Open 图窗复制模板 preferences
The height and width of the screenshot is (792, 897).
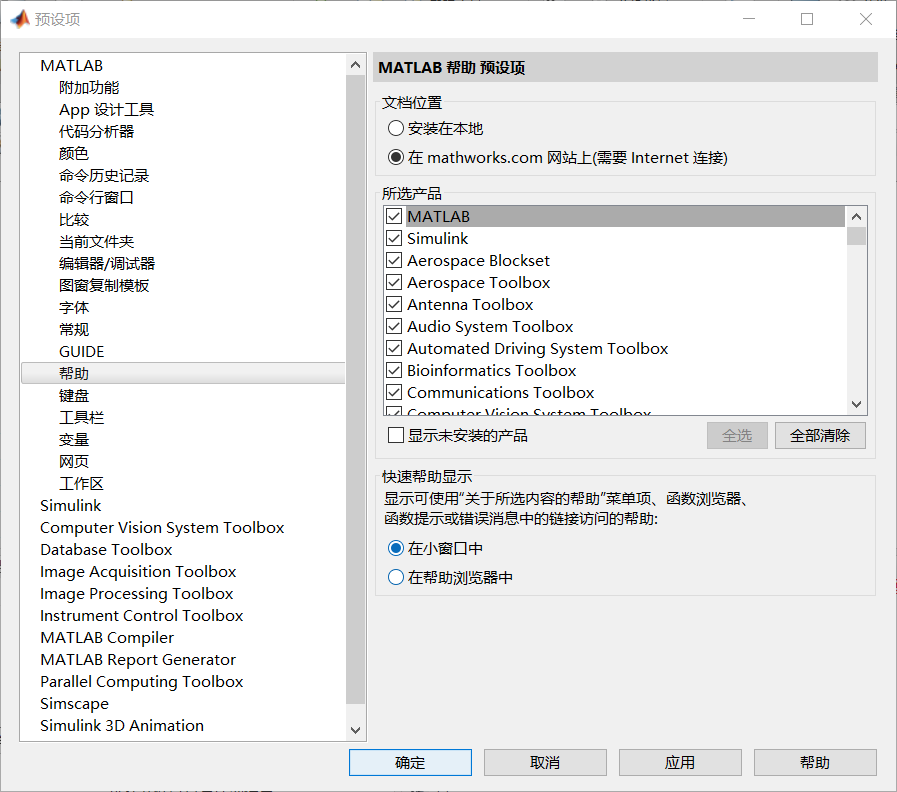(104, 286)
